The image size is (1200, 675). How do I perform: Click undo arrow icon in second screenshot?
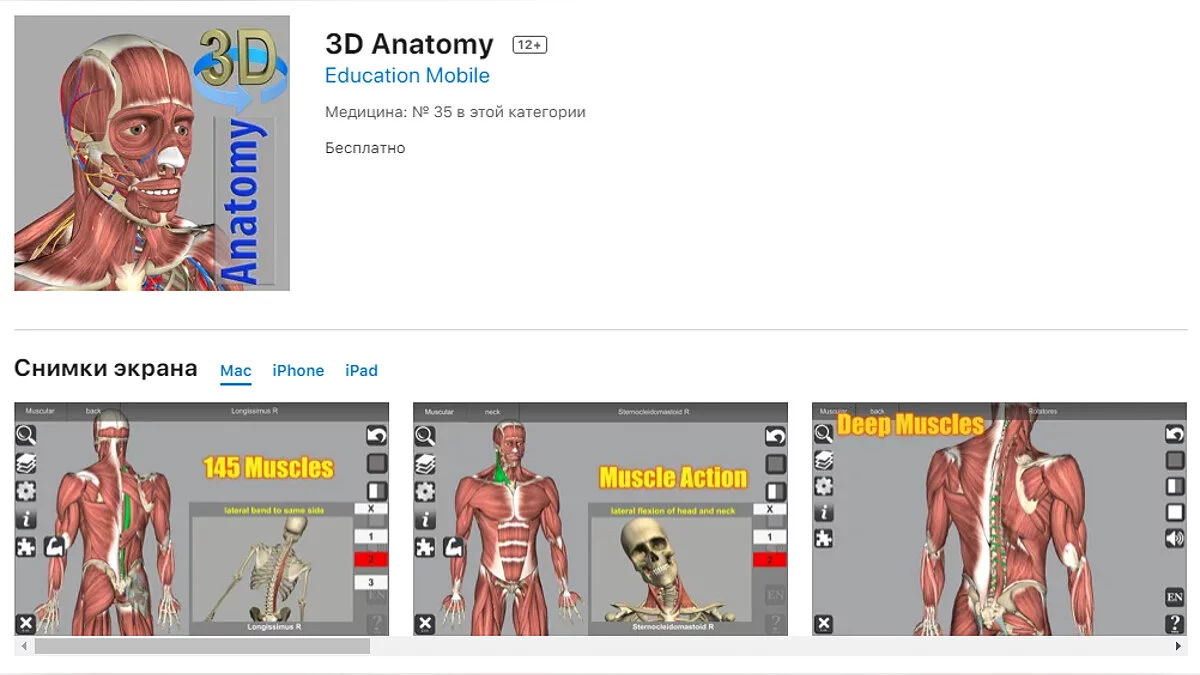[776, 436]
